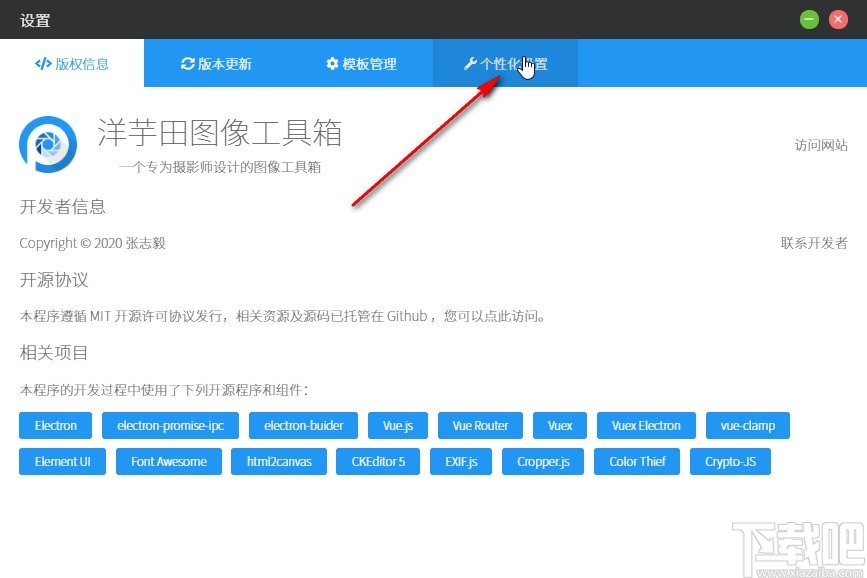
Task: Select the Vue.js badge
Action: click(397, 425)
